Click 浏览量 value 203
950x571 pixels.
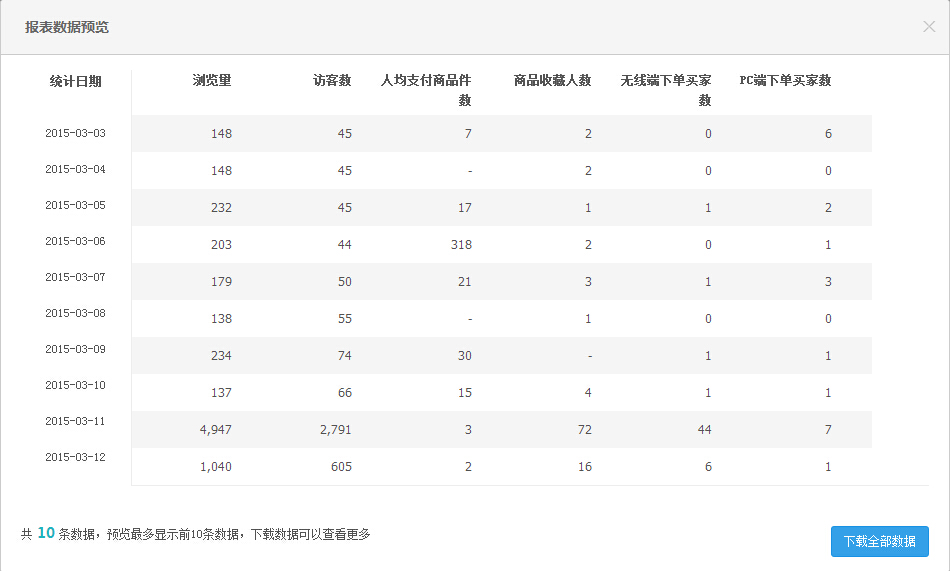click(x=221, y=244)
